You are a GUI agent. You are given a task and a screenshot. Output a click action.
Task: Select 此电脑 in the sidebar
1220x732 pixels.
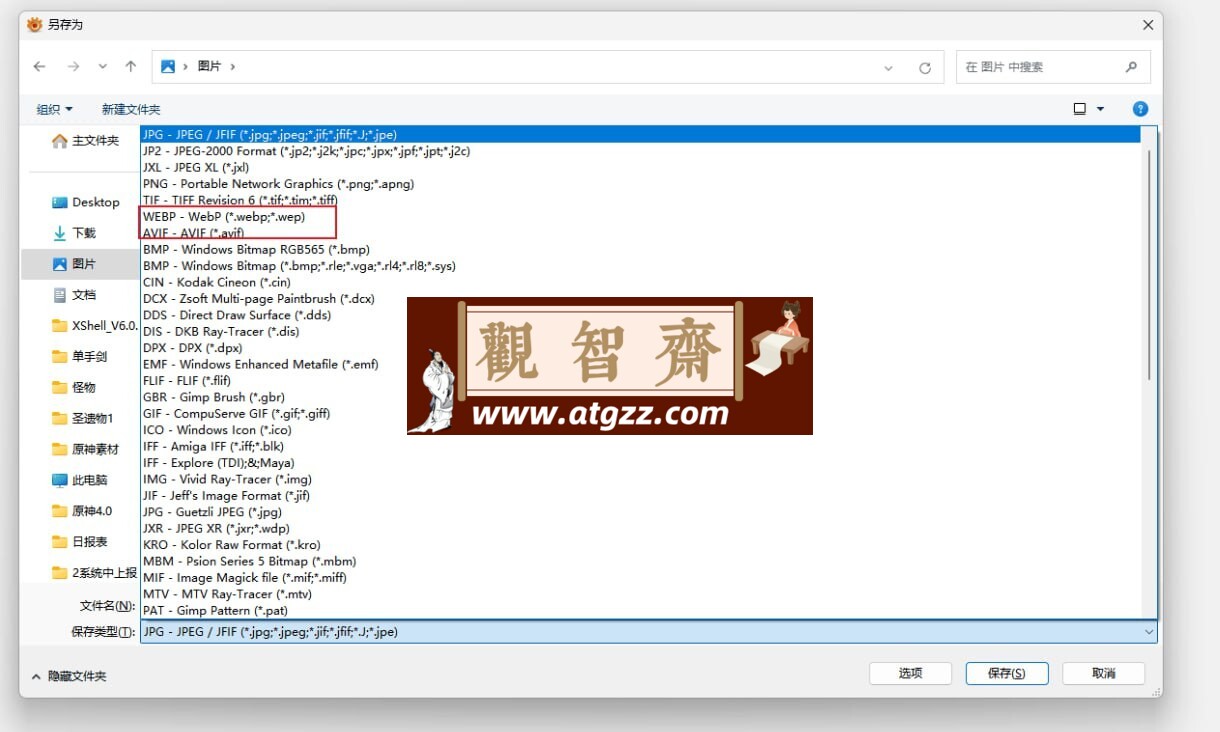tap(80, 480)
